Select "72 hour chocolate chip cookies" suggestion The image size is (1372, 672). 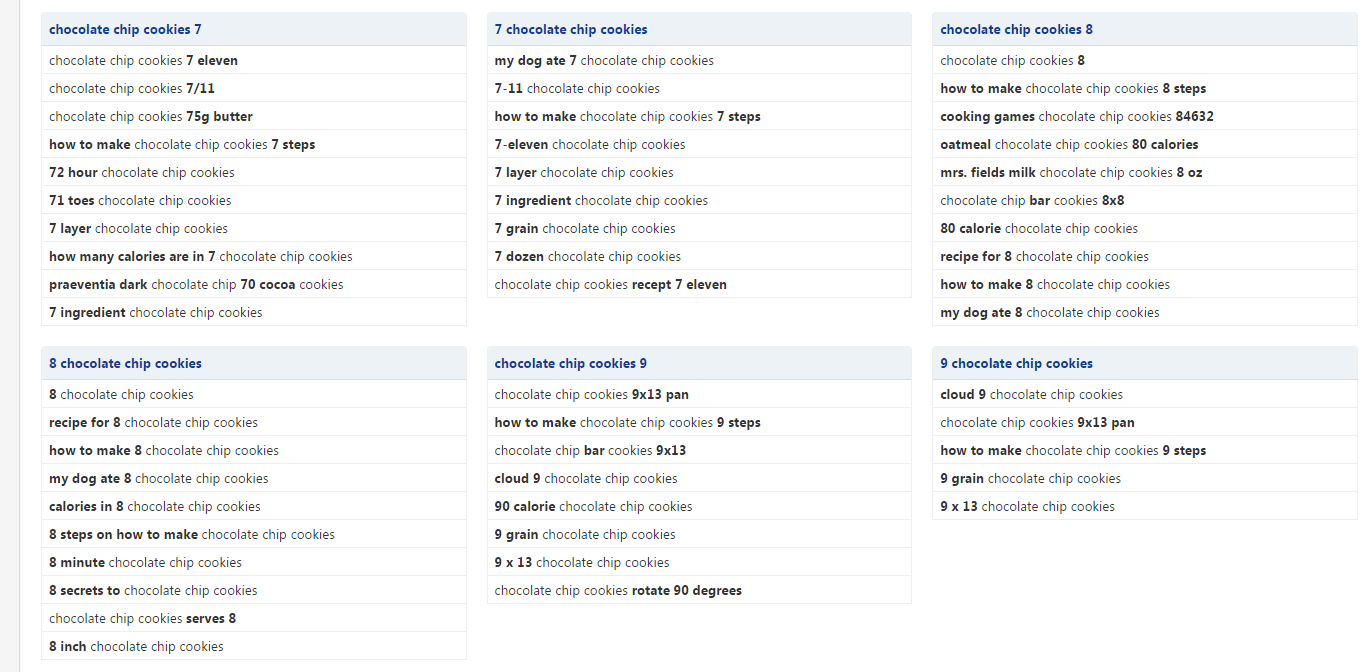[142, 173]
